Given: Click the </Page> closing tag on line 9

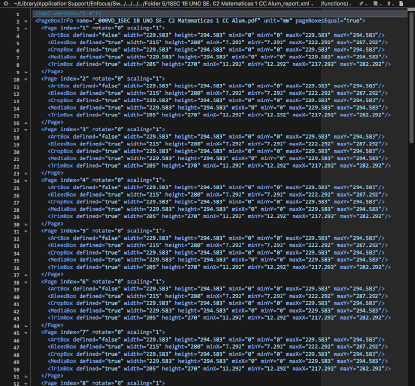Looking at the screenshot, I should tap(52, 71).
